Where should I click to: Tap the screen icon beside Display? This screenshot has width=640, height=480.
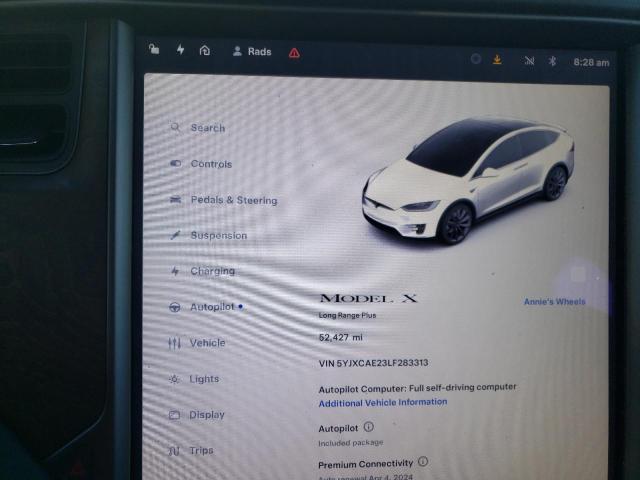coord(174,415)
